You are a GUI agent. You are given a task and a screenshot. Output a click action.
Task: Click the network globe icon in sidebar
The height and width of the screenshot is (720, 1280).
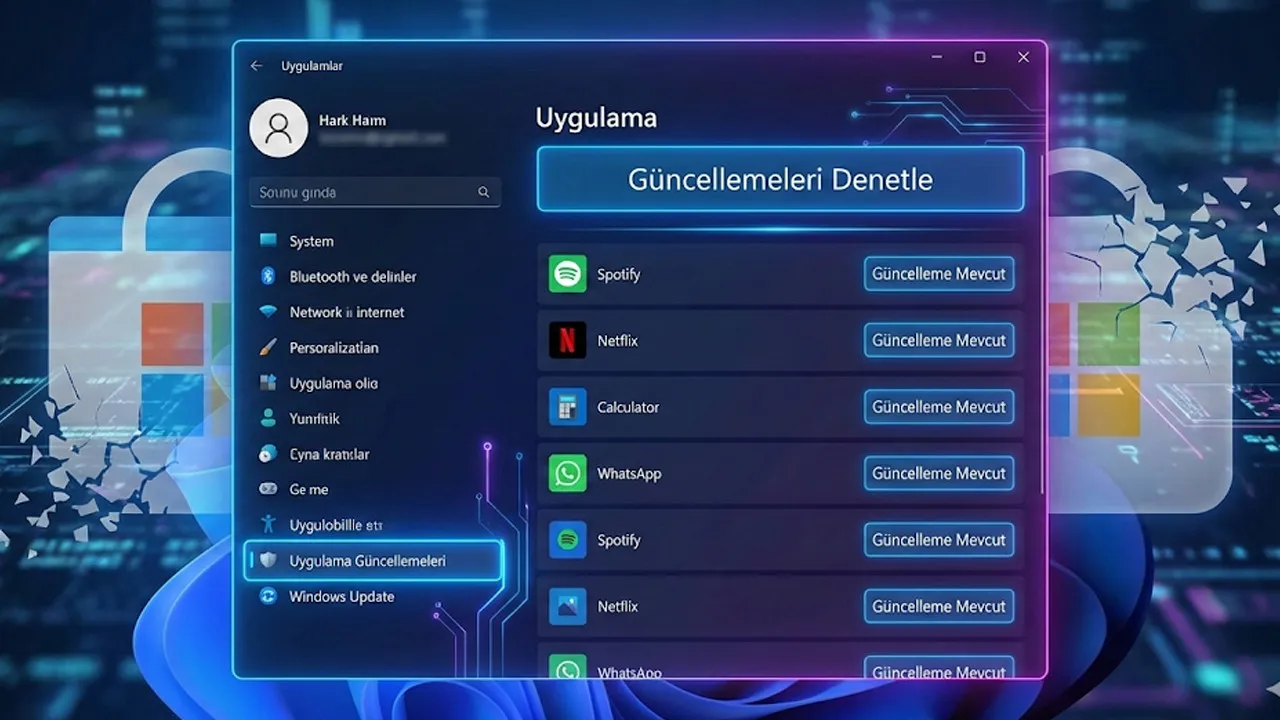(266, 312)
